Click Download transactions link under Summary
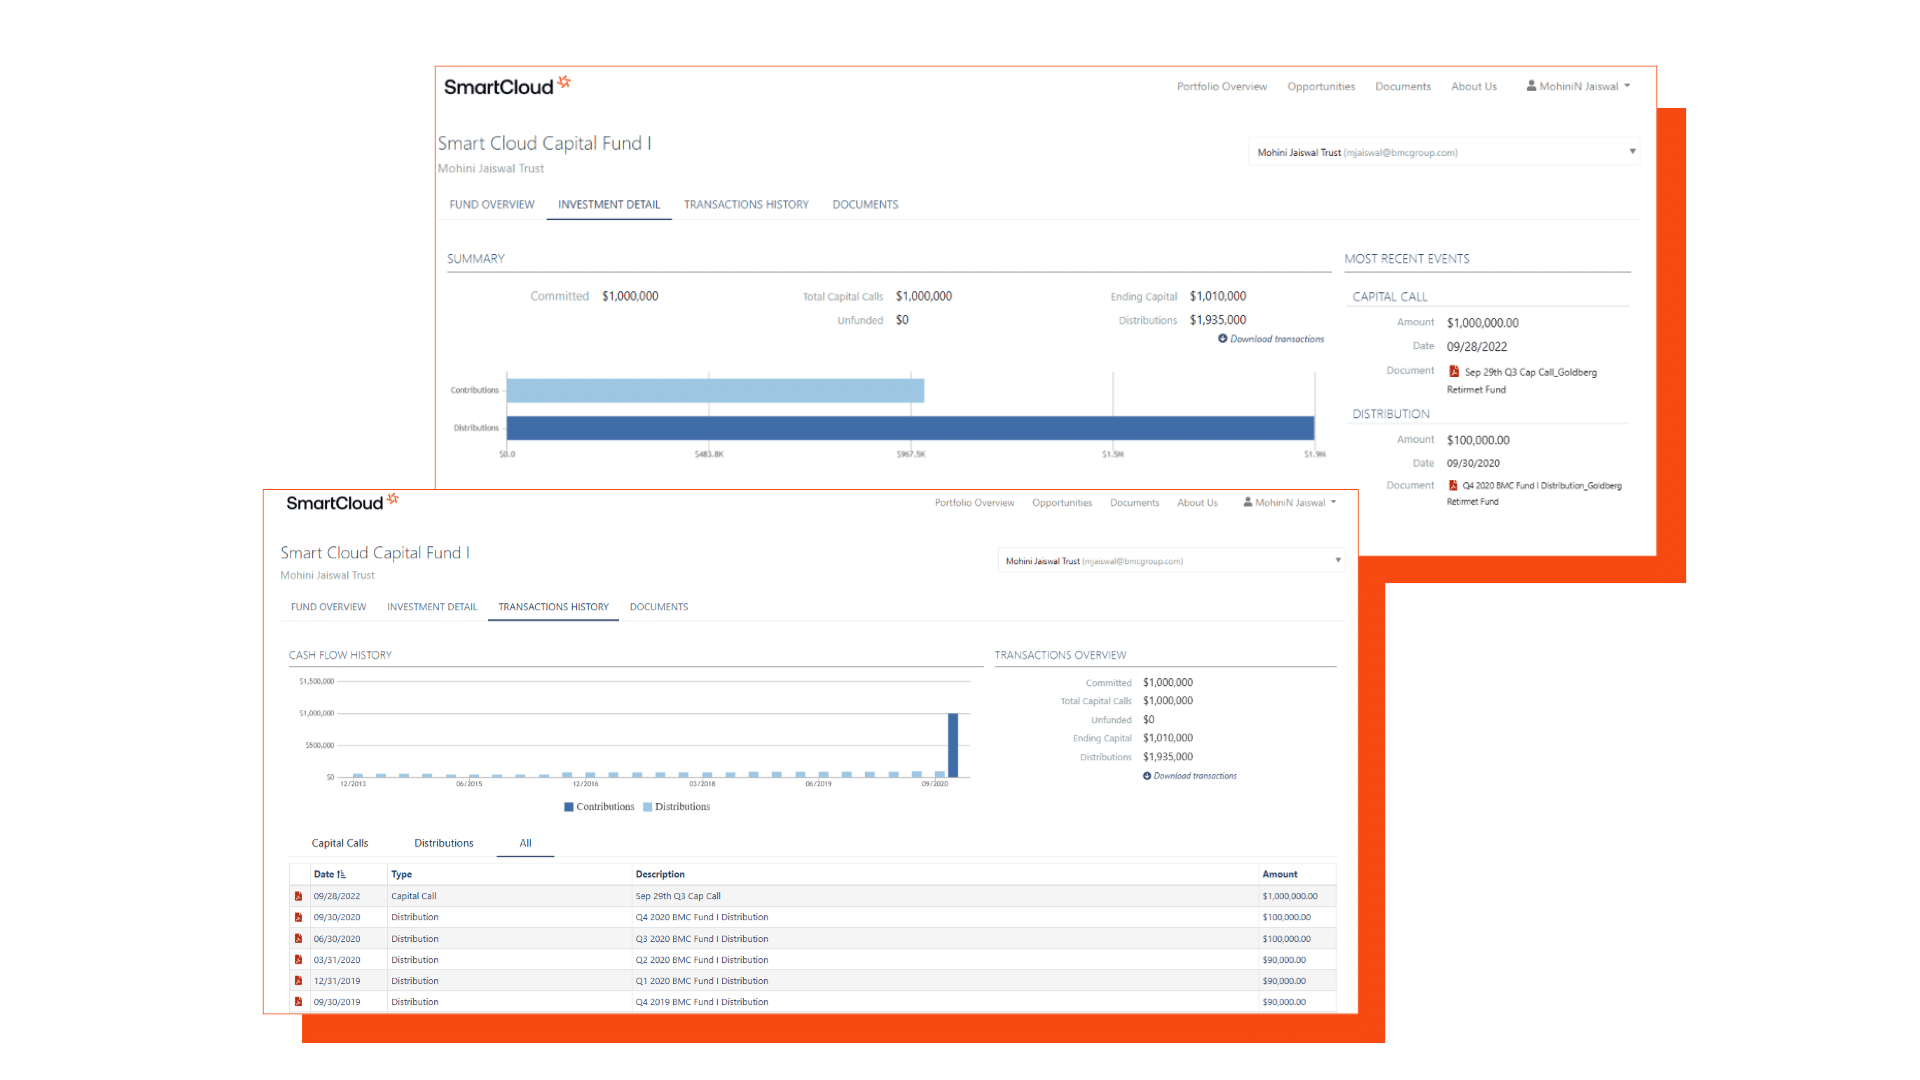 pyautogui.click(x=1276, y=340)
